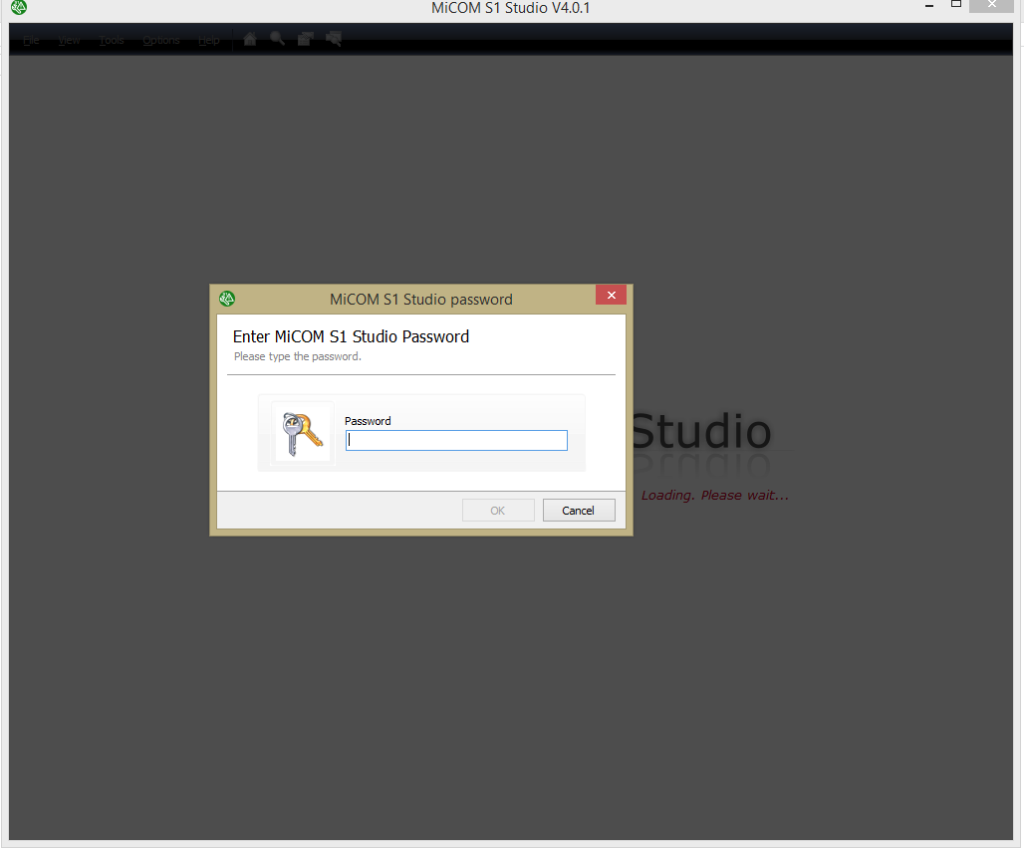Viewport: 1024px width, 849px height.
Task: Click the 'MiCOM S1 Studio password' dialog title
Action: tap(421, 299)
